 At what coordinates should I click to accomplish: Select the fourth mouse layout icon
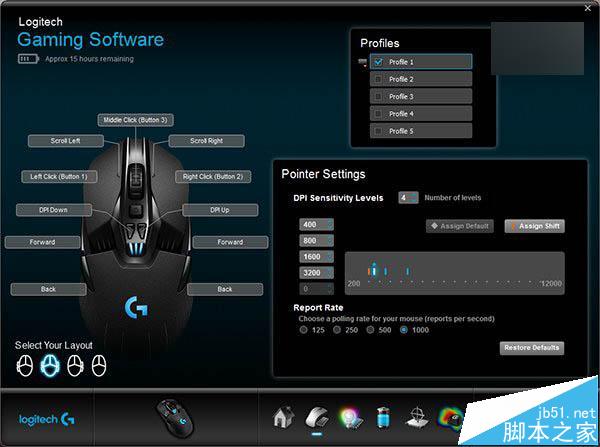[99, 365]
